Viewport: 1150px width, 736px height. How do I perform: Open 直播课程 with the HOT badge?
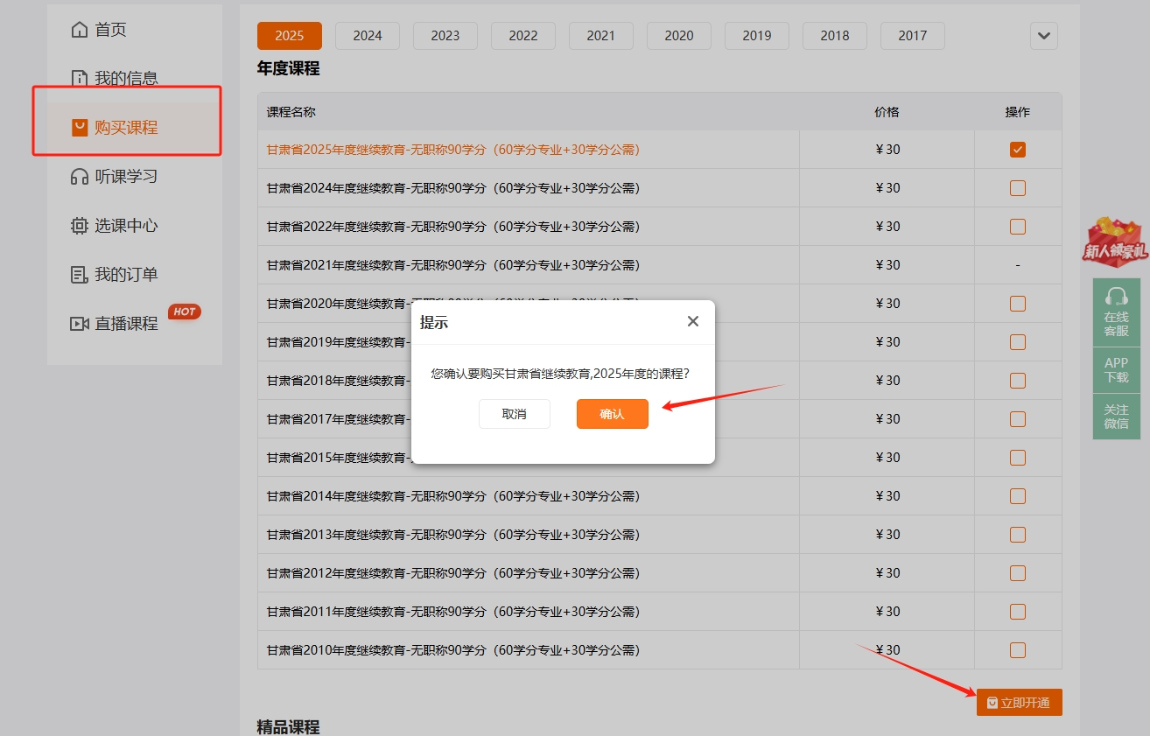point(117,322)
